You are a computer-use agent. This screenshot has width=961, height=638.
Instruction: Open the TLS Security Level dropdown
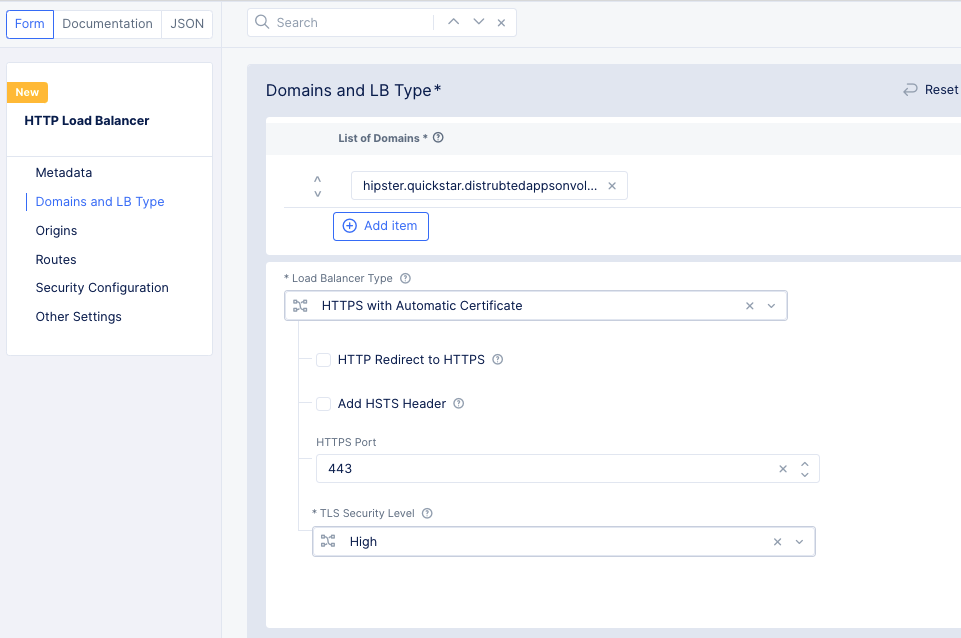pyautogui.click(x=799, y=541)
